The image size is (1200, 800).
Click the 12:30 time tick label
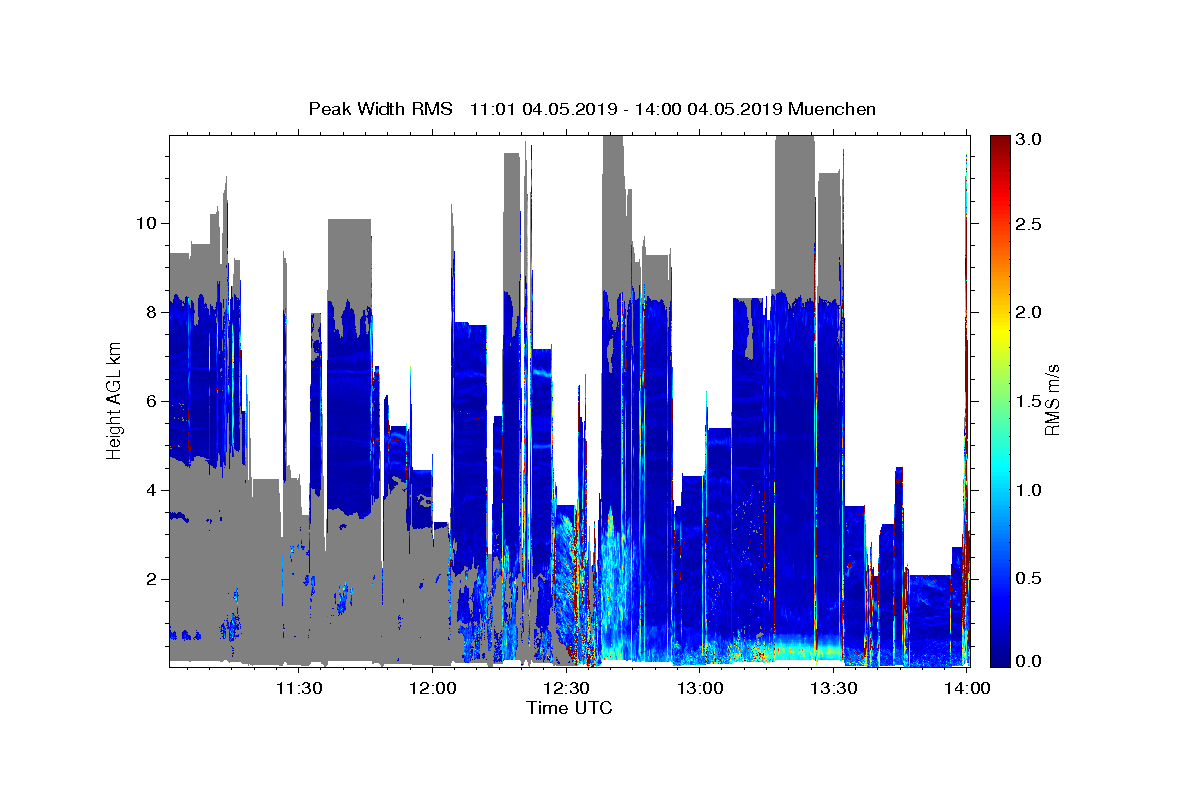pos(566,688)
